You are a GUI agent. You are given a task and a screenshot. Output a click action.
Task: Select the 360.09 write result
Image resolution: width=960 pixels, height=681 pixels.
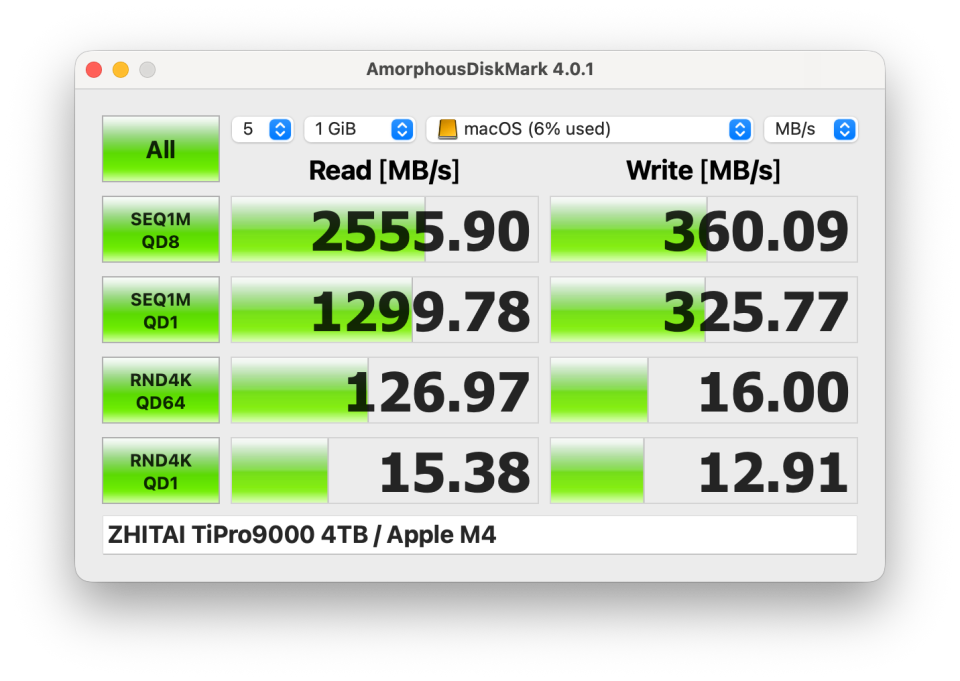703,230
